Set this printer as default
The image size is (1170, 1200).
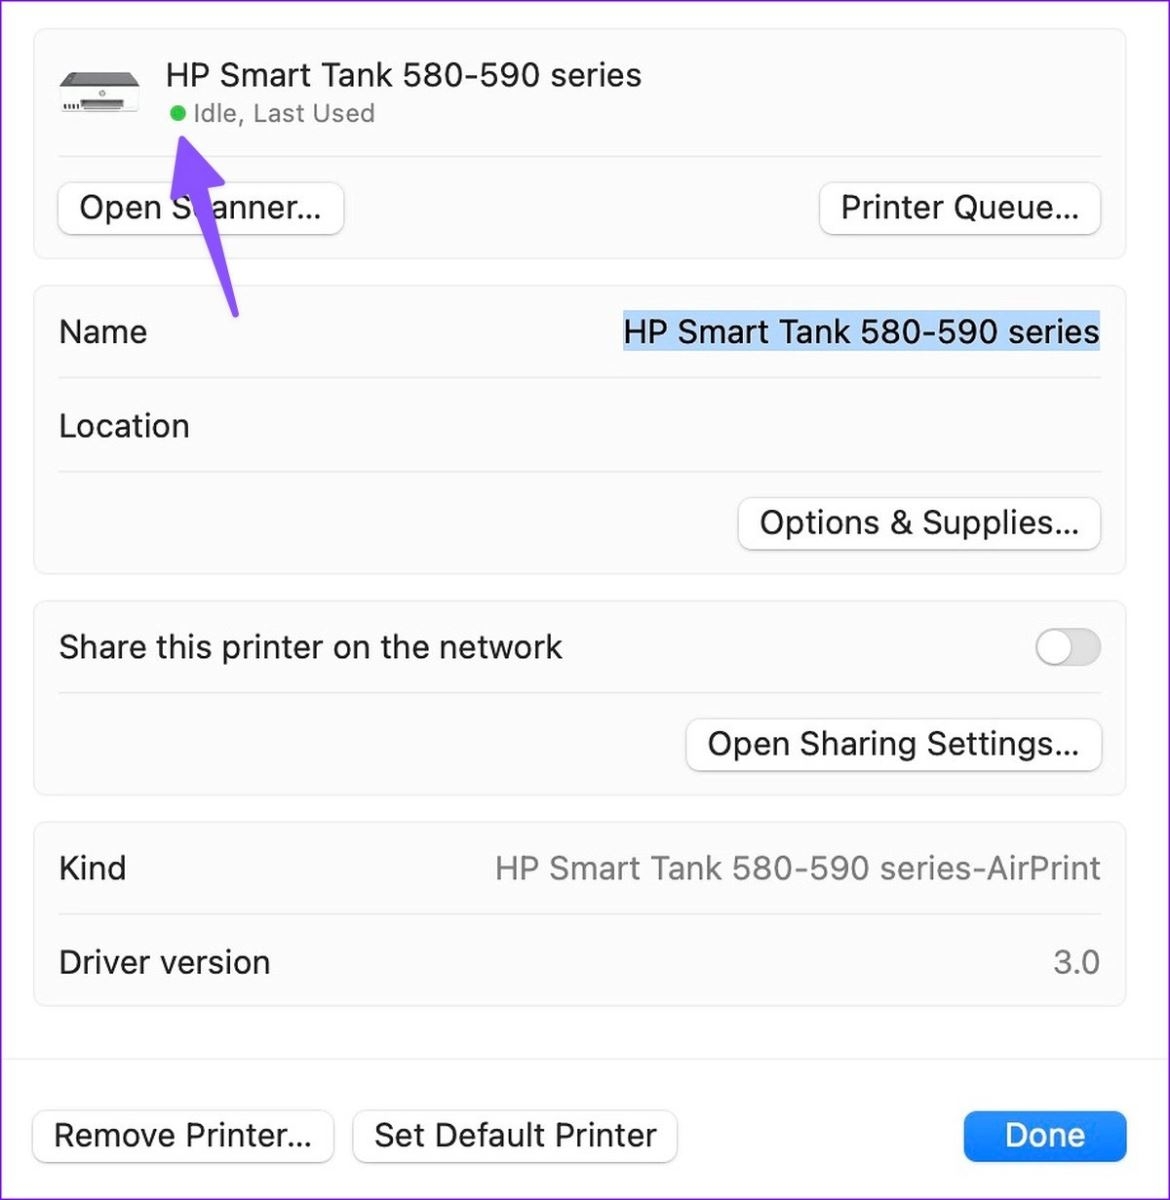click(515, 1136)
